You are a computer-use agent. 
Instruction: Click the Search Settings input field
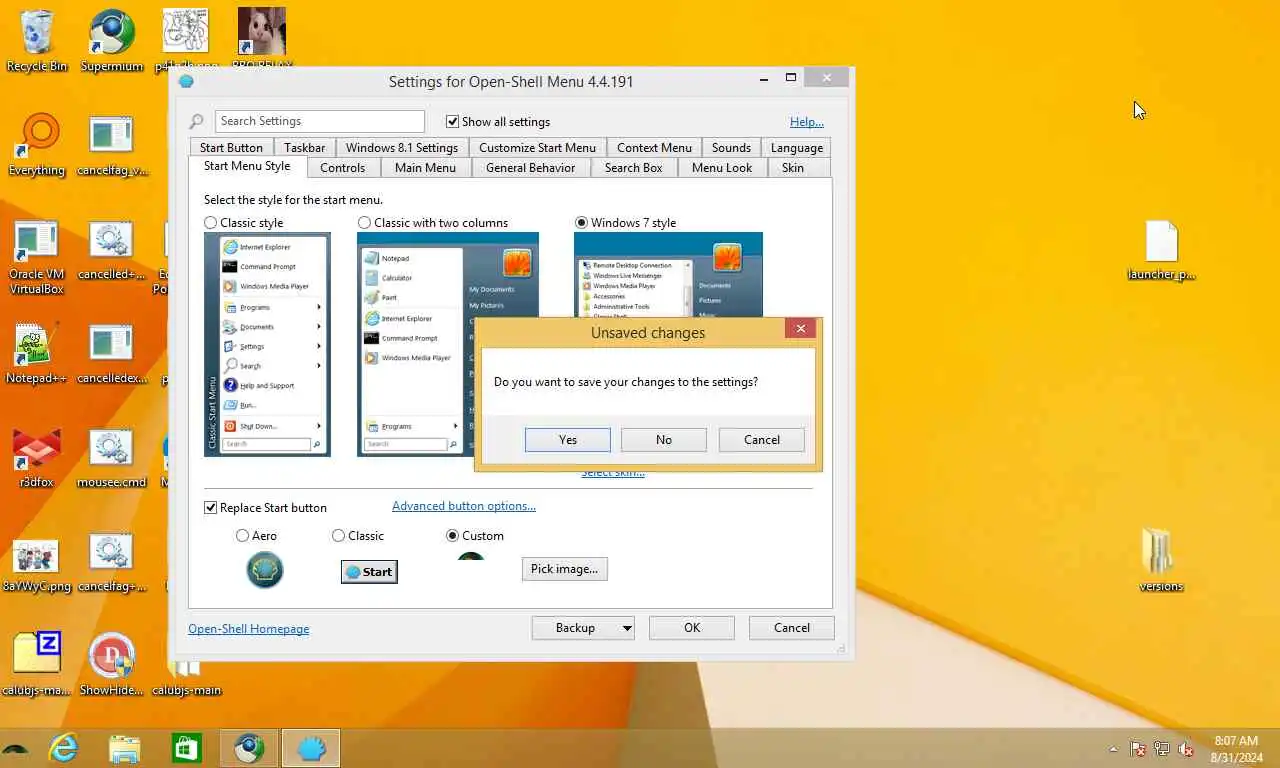tap(320, 121)
